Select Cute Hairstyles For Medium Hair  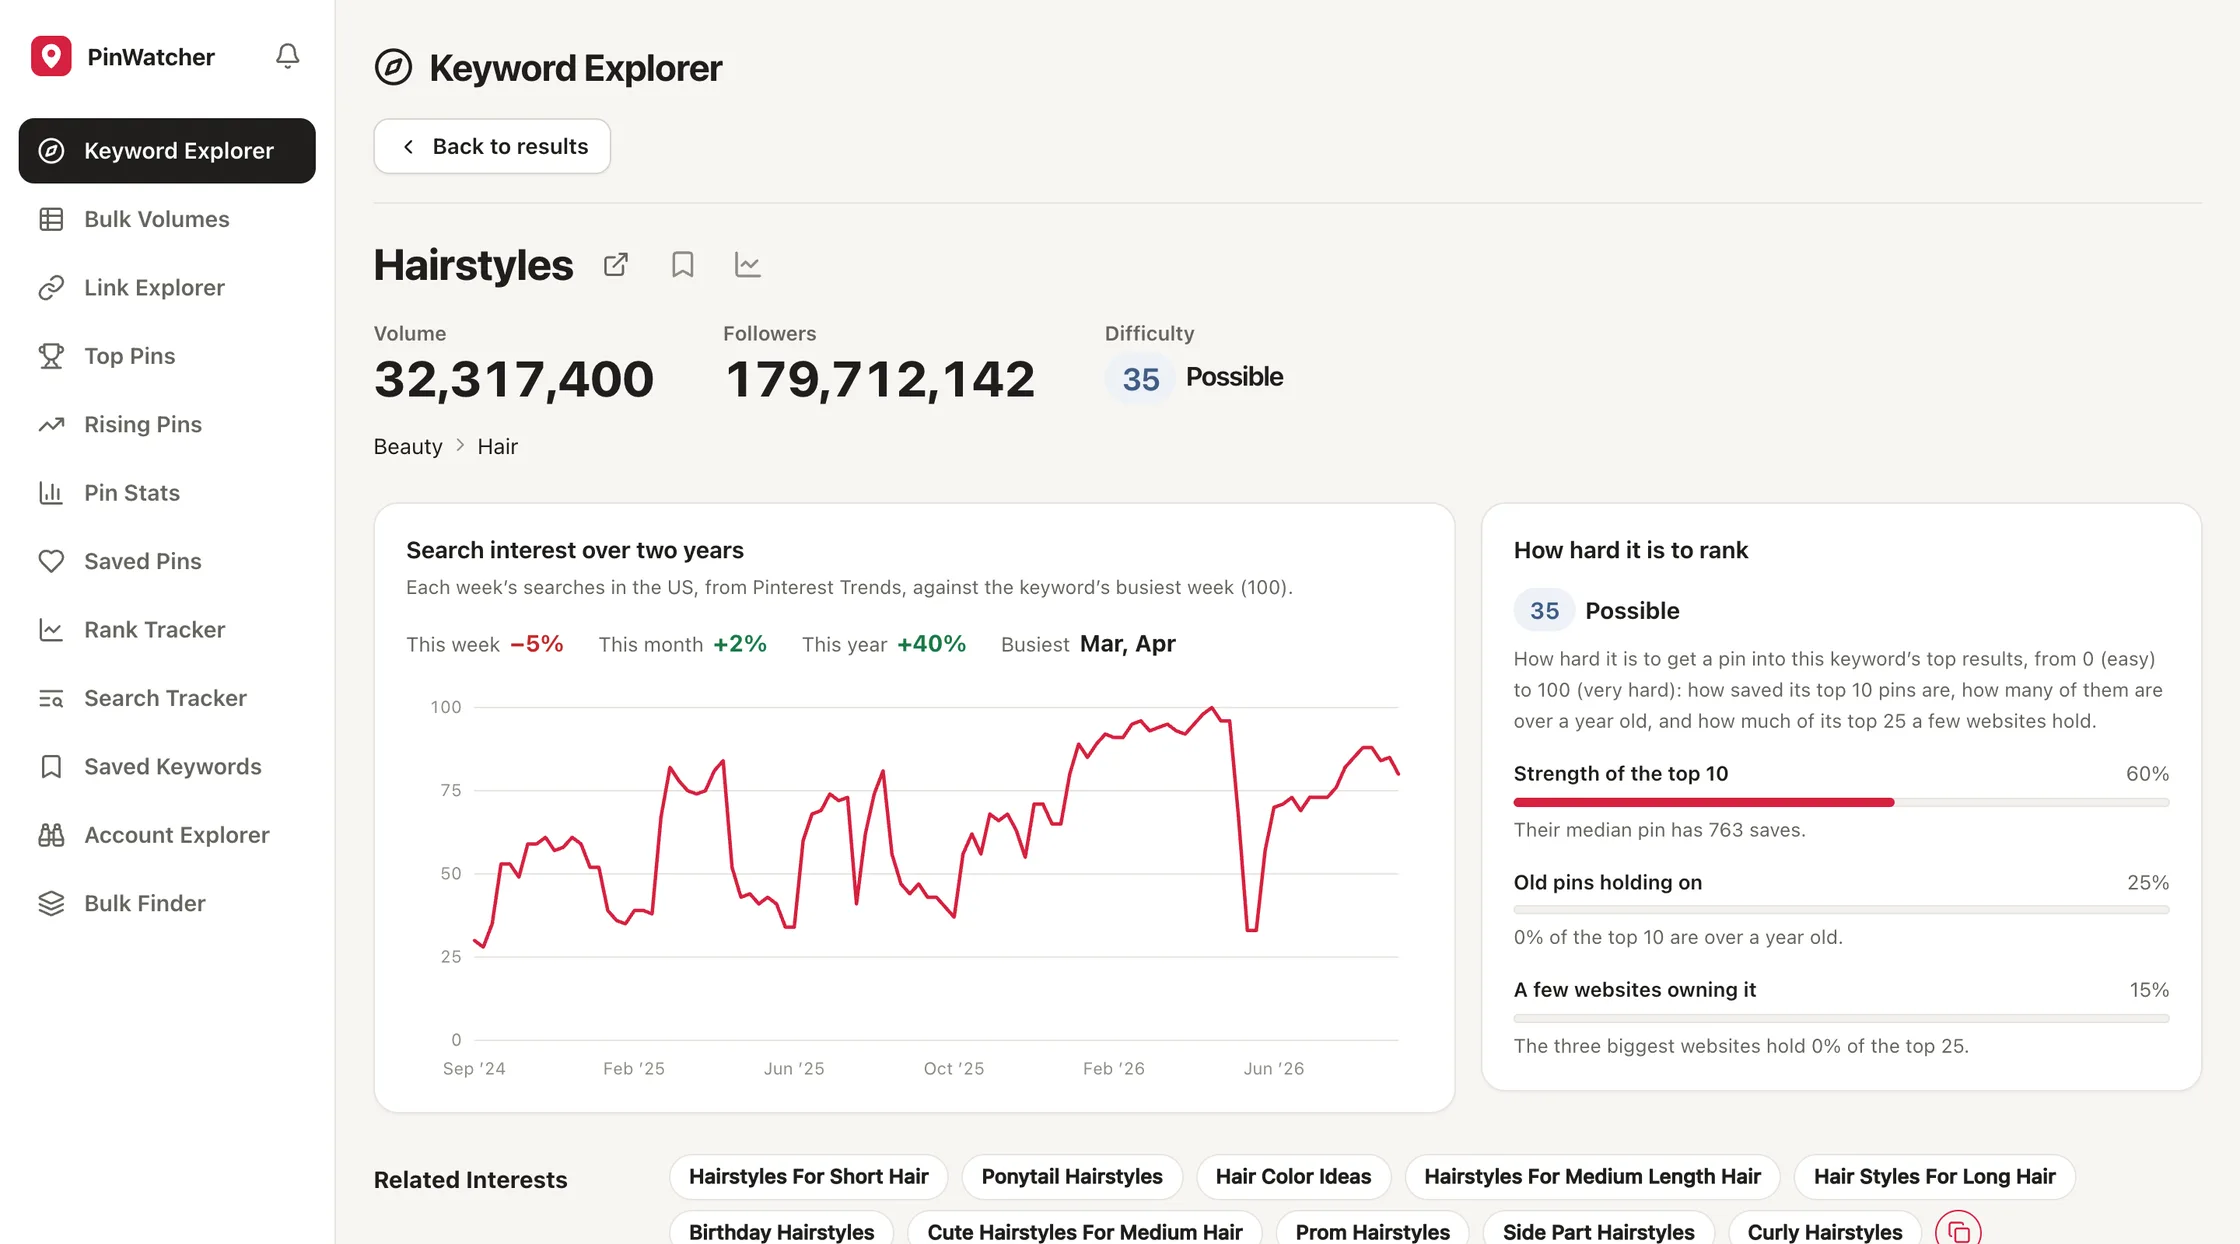[1085, 1230]
